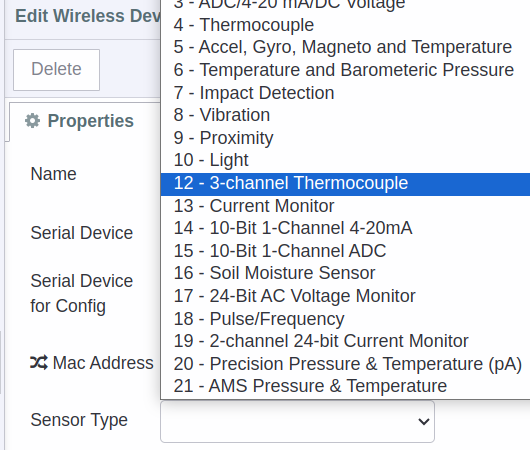Click the shuffle icon beside Mac Address
530x450 pixels.
[39, 363]
